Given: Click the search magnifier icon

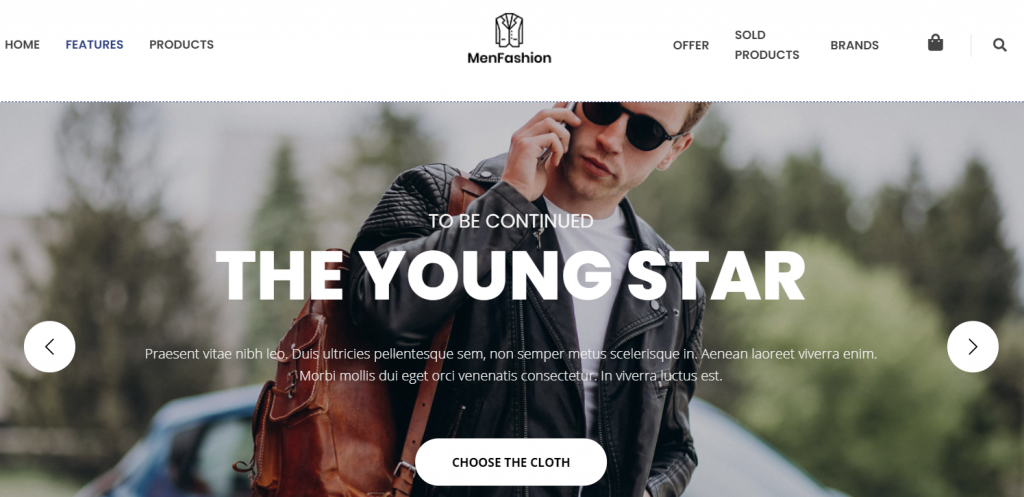Looking at the screenshot, I should [1000, 45].
